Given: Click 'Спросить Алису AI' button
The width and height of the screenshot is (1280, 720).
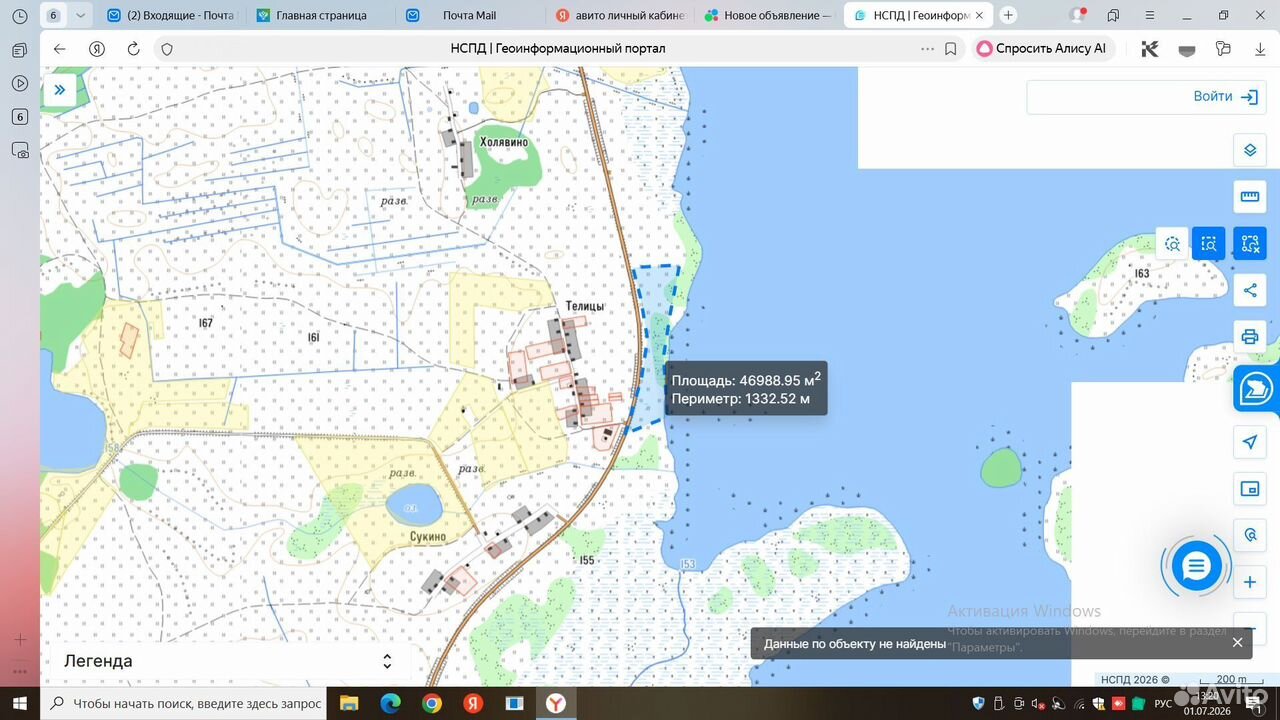Looking at the screenshot, I should [1043, 49].
